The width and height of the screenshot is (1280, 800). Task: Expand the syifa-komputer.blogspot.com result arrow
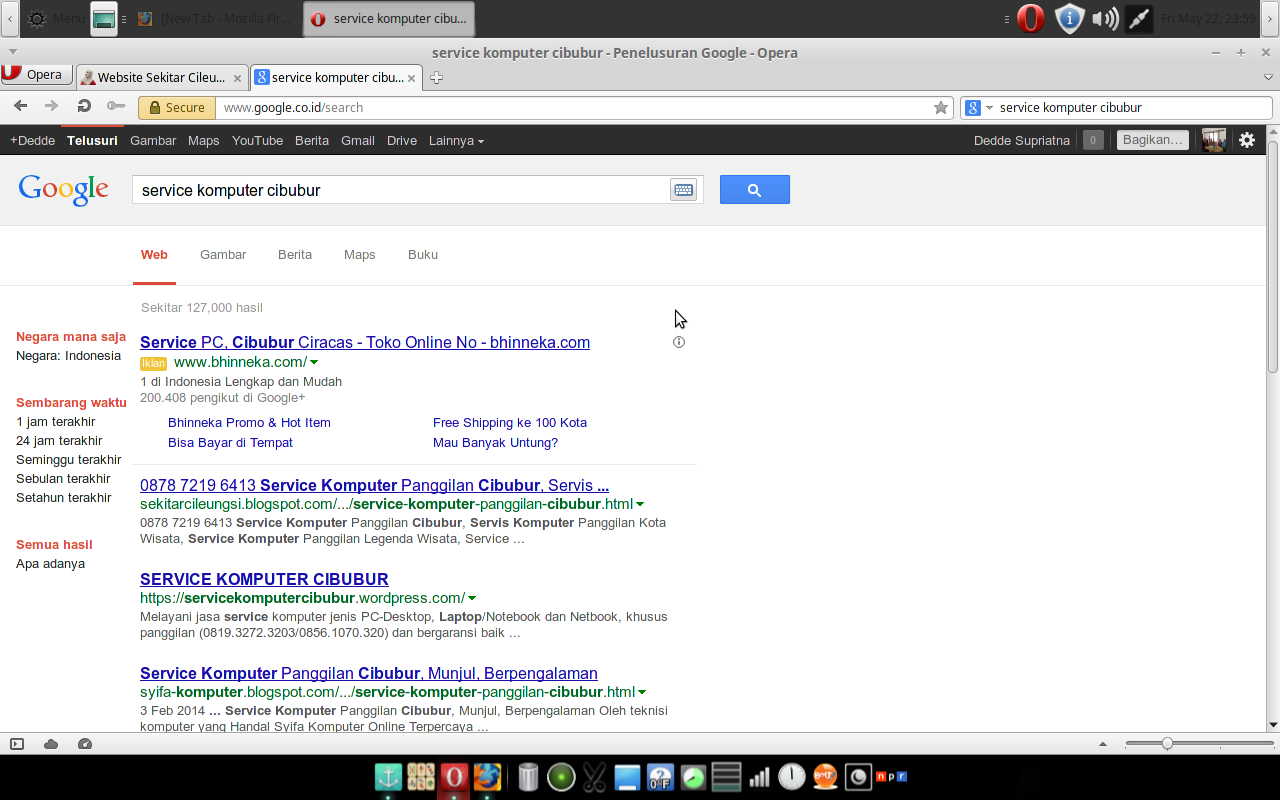[x=642, y=692]
